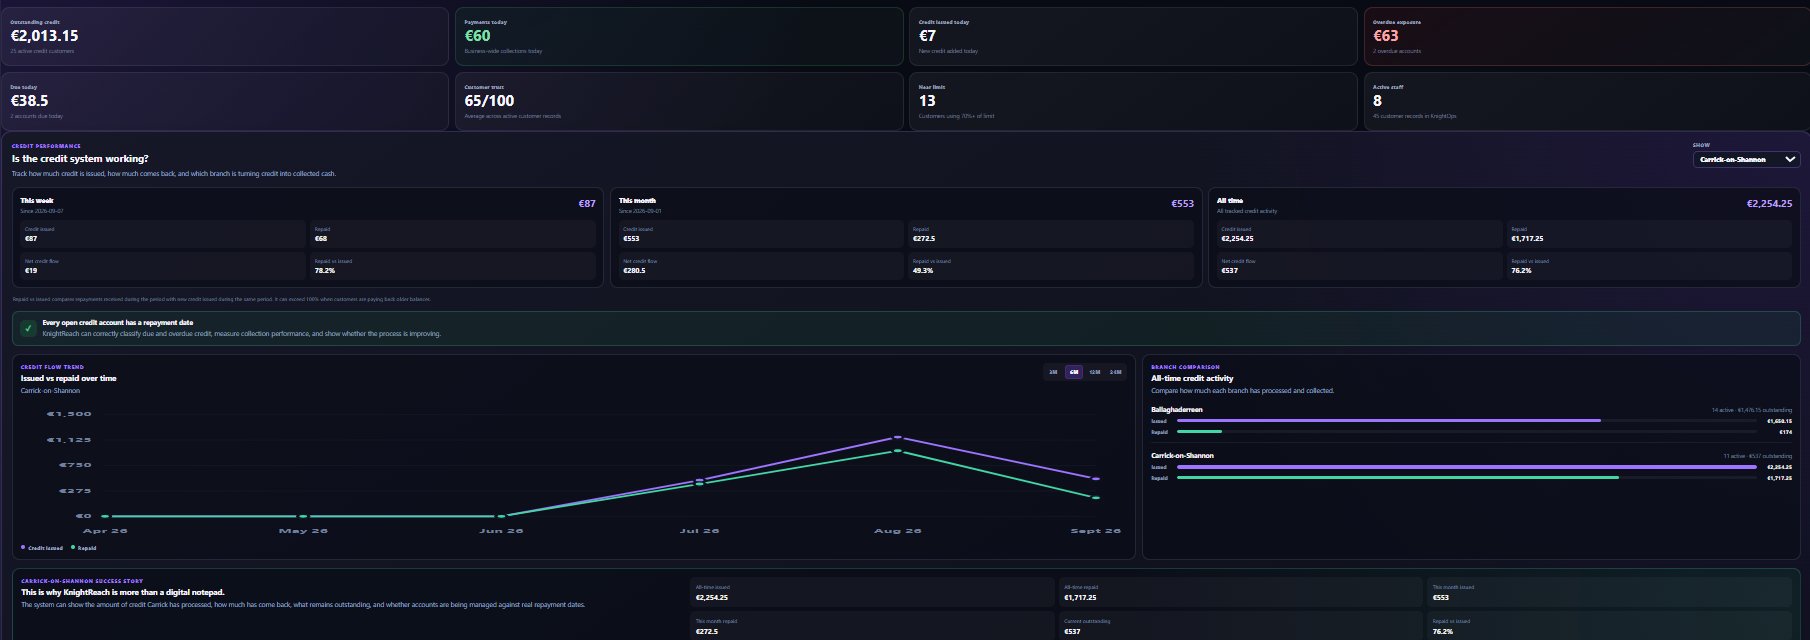
Task: Click the "Is the credit system working?" heading
Action: (80, 159)
